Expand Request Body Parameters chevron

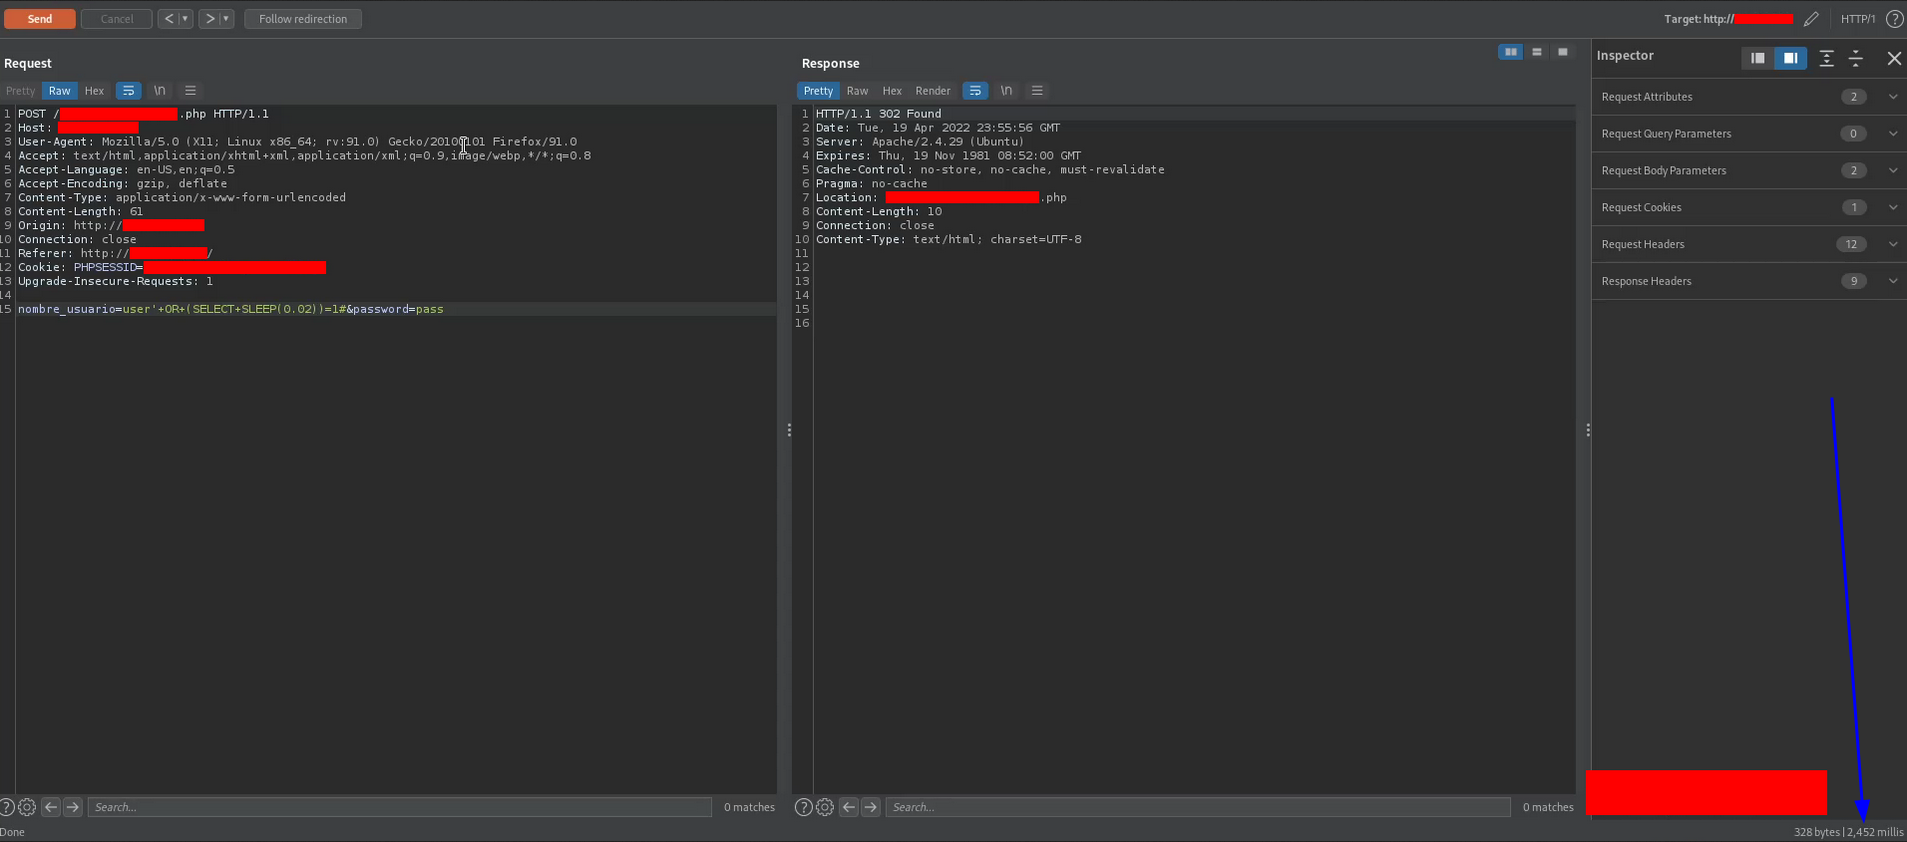pyautogui.click(x=1893, y=171)
